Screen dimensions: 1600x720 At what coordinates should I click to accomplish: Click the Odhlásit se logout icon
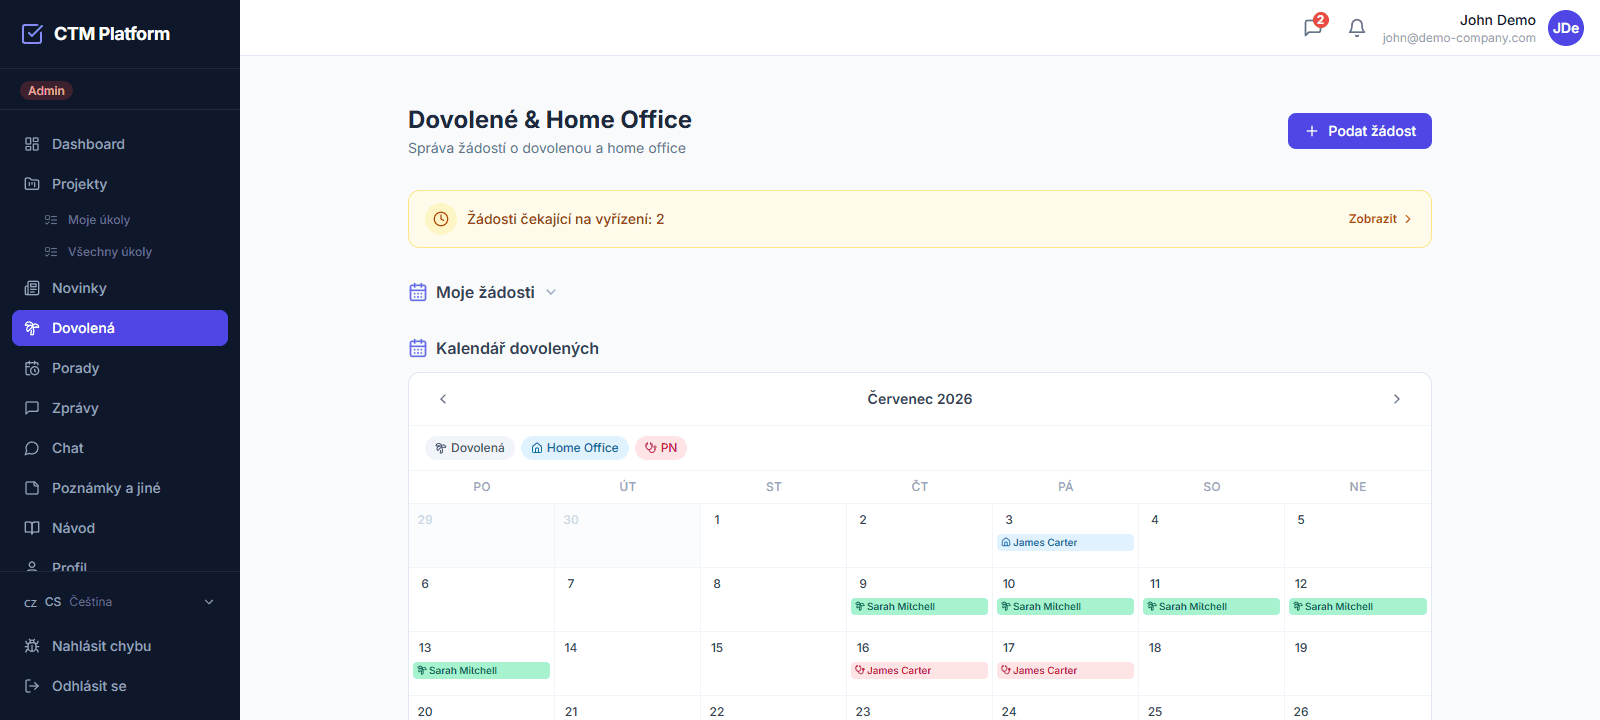pos(32,686)
